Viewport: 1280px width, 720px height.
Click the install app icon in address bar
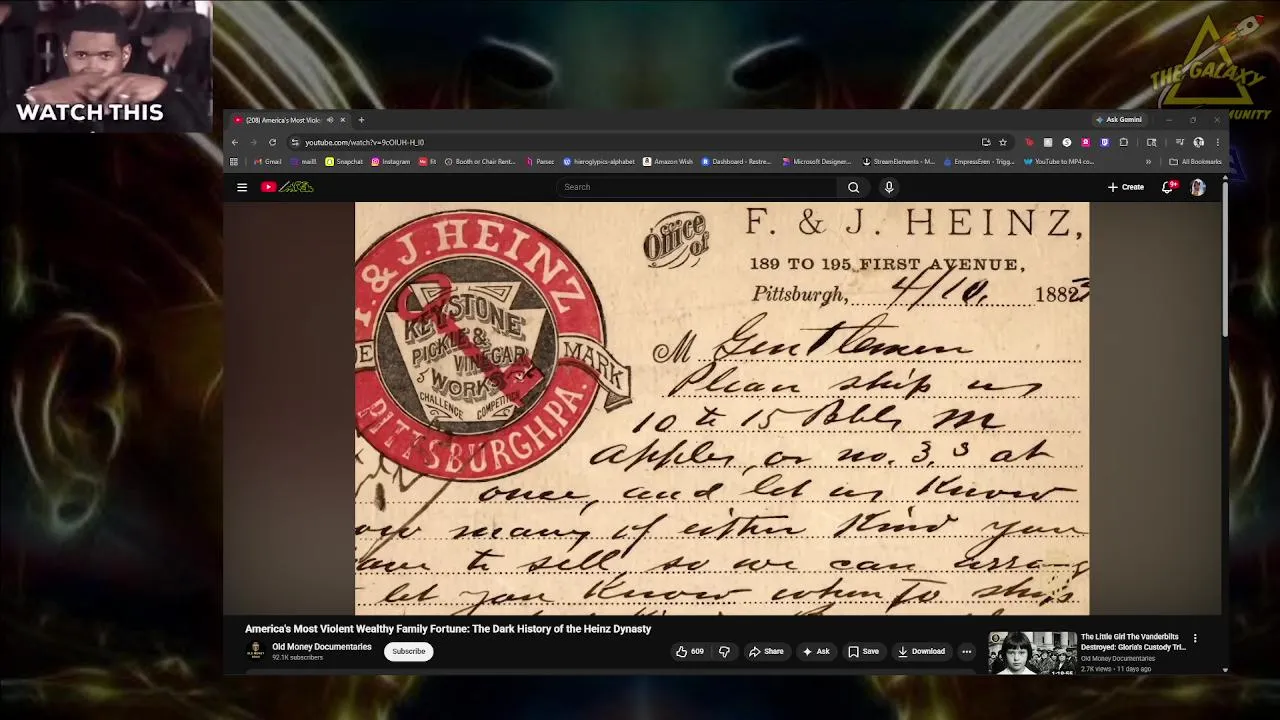click(x=986, y=142)
